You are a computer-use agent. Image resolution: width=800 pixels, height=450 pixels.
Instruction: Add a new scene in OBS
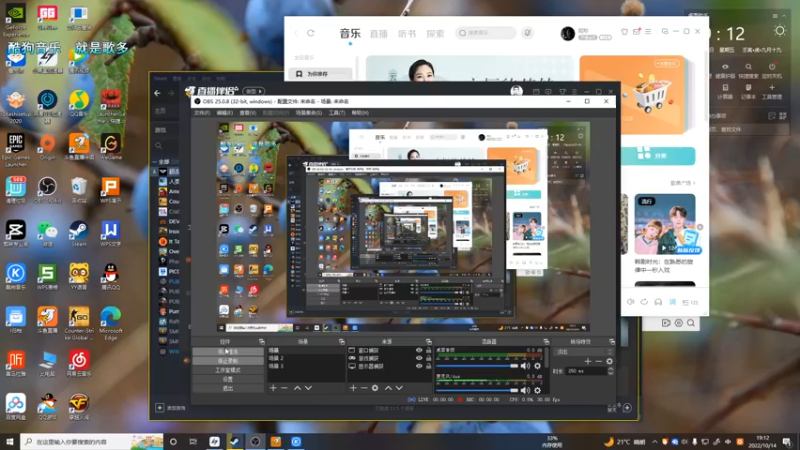coord(273,388)
